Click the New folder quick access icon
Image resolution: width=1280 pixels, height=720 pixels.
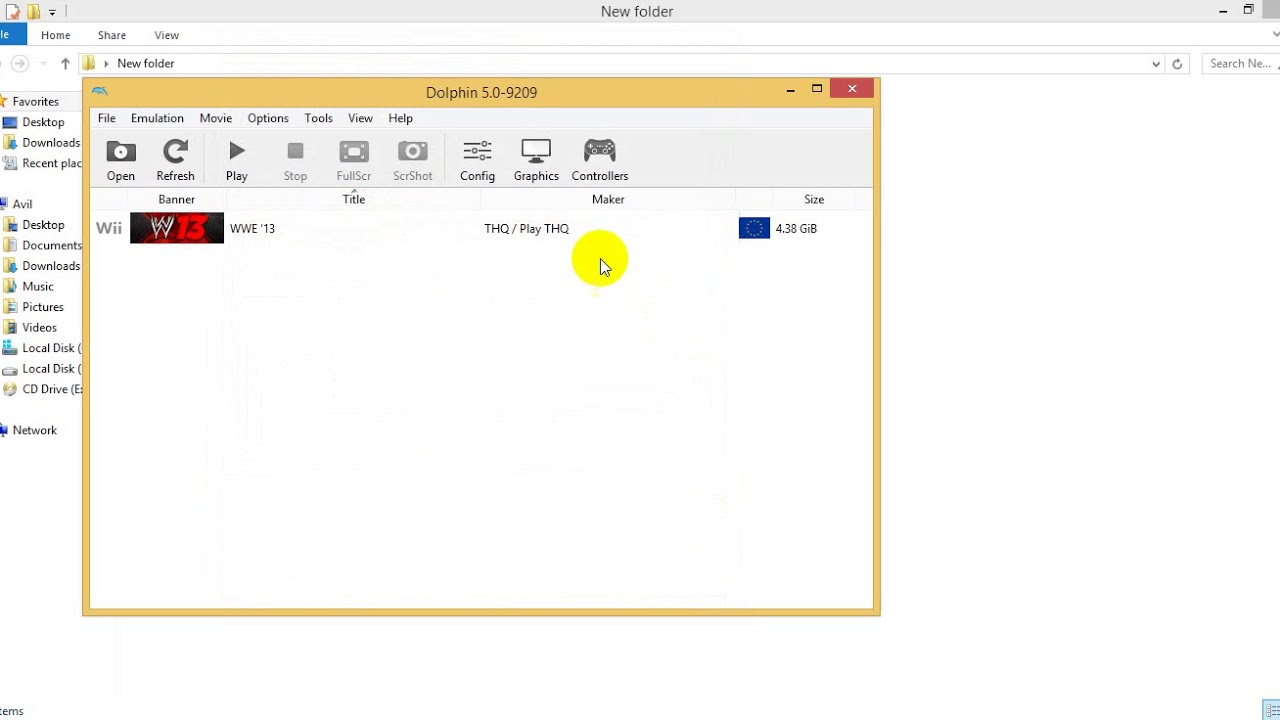(34, 12)
